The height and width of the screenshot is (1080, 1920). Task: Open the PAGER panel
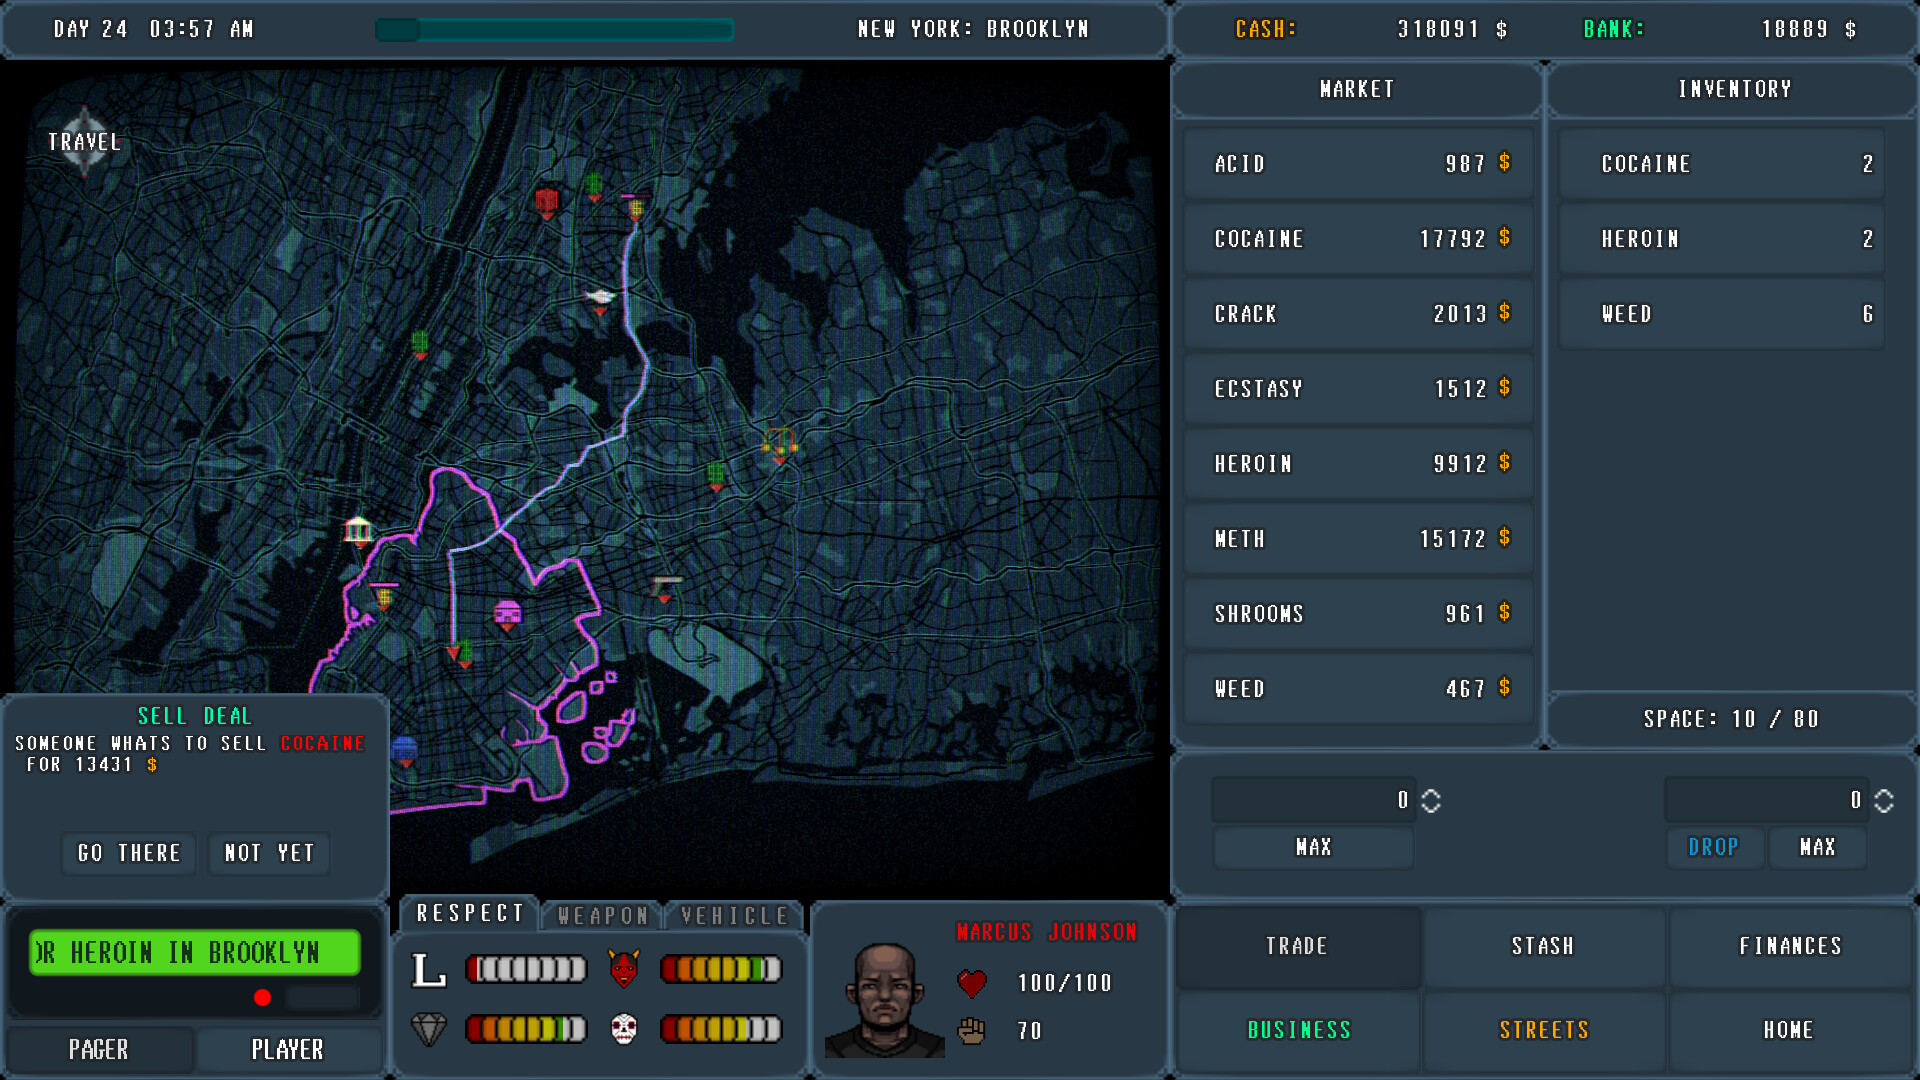pyautogui.click(x=98, y=1049)
